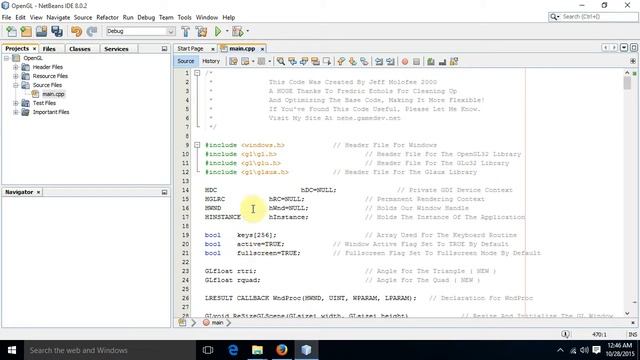Click the Undo icon in main toolbar
Image resolution: width=640 pixels, height=360 pixels.
(76, 31)
